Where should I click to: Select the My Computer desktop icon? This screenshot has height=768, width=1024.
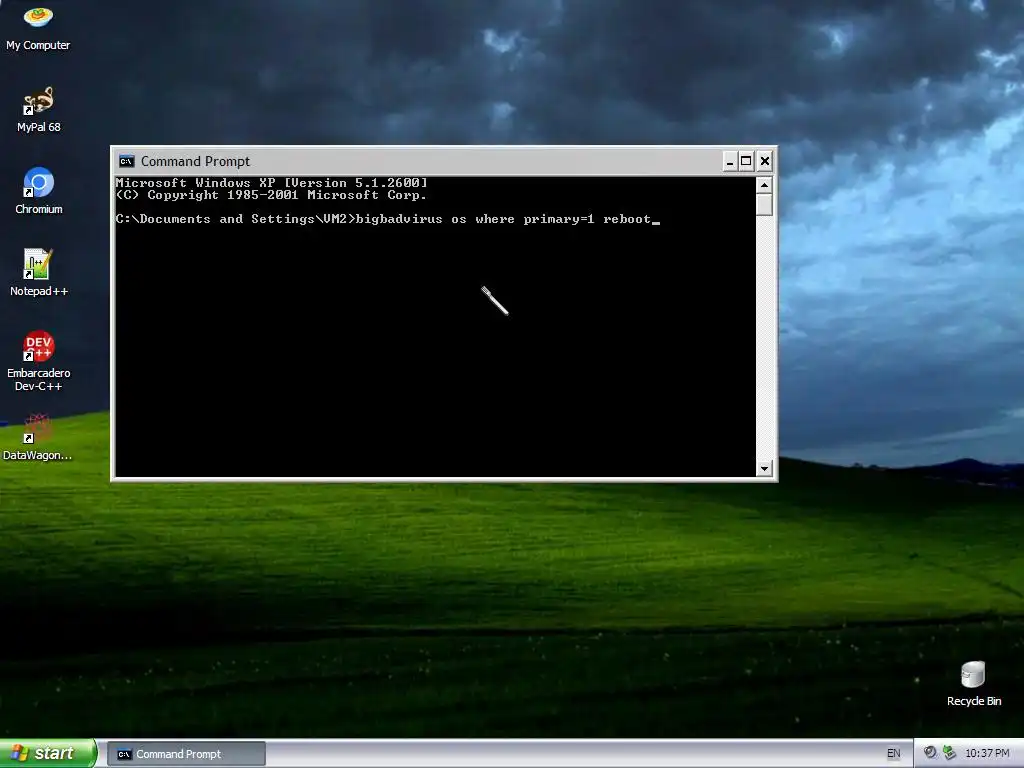[38, 28]
